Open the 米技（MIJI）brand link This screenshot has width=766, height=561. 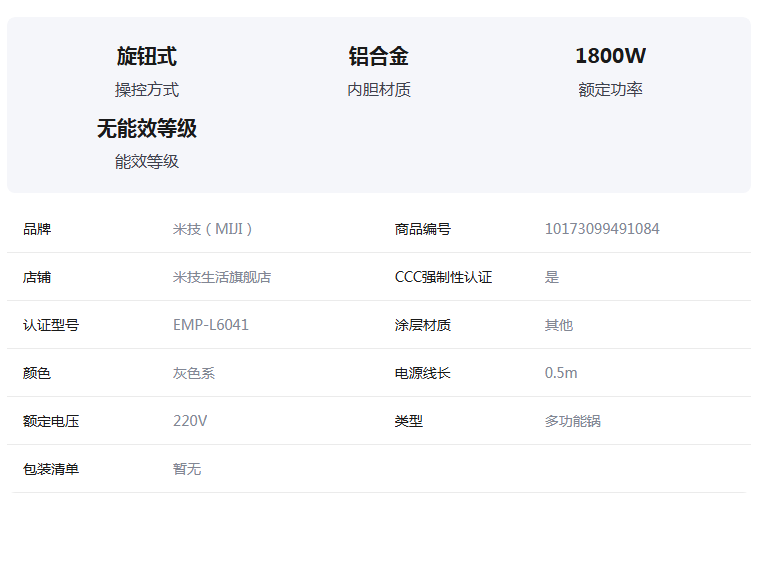pos(212,229)
